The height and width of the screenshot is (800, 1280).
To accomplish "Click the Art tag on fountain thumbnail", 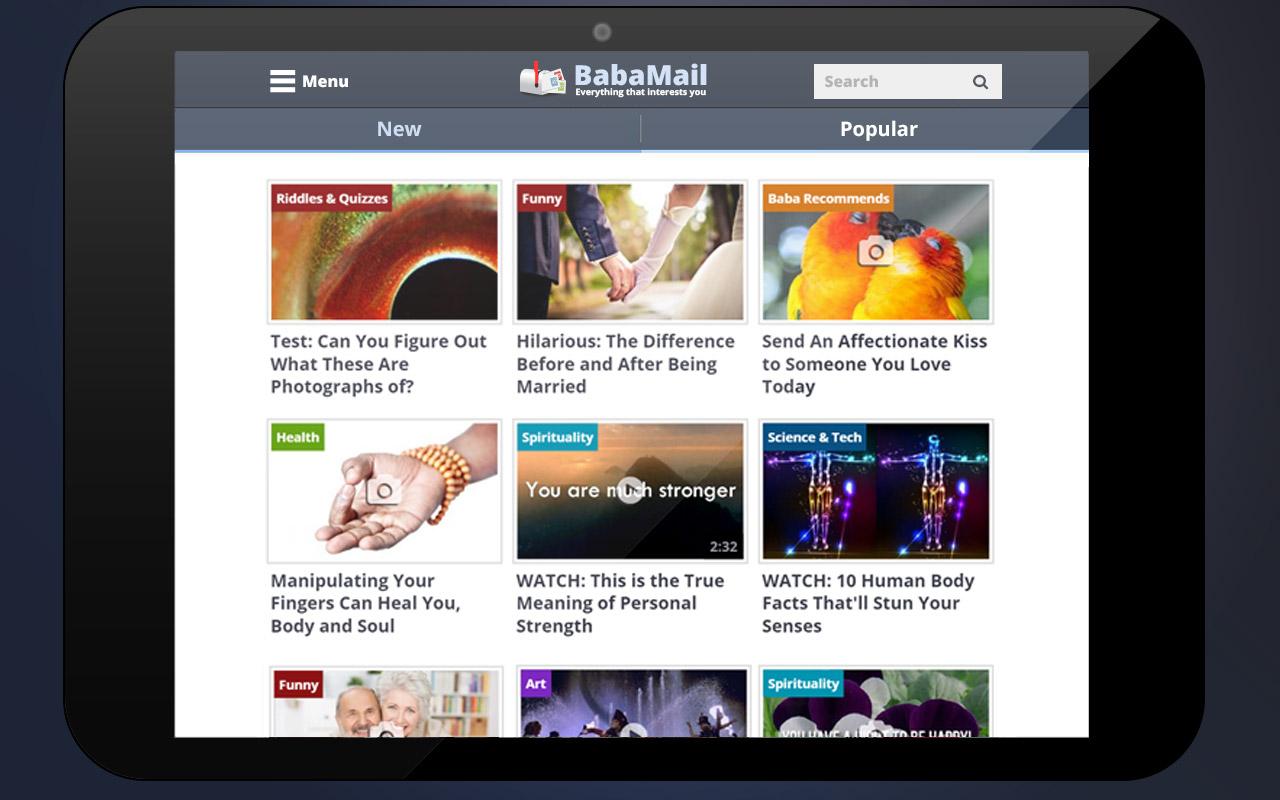I will [535, 684].
